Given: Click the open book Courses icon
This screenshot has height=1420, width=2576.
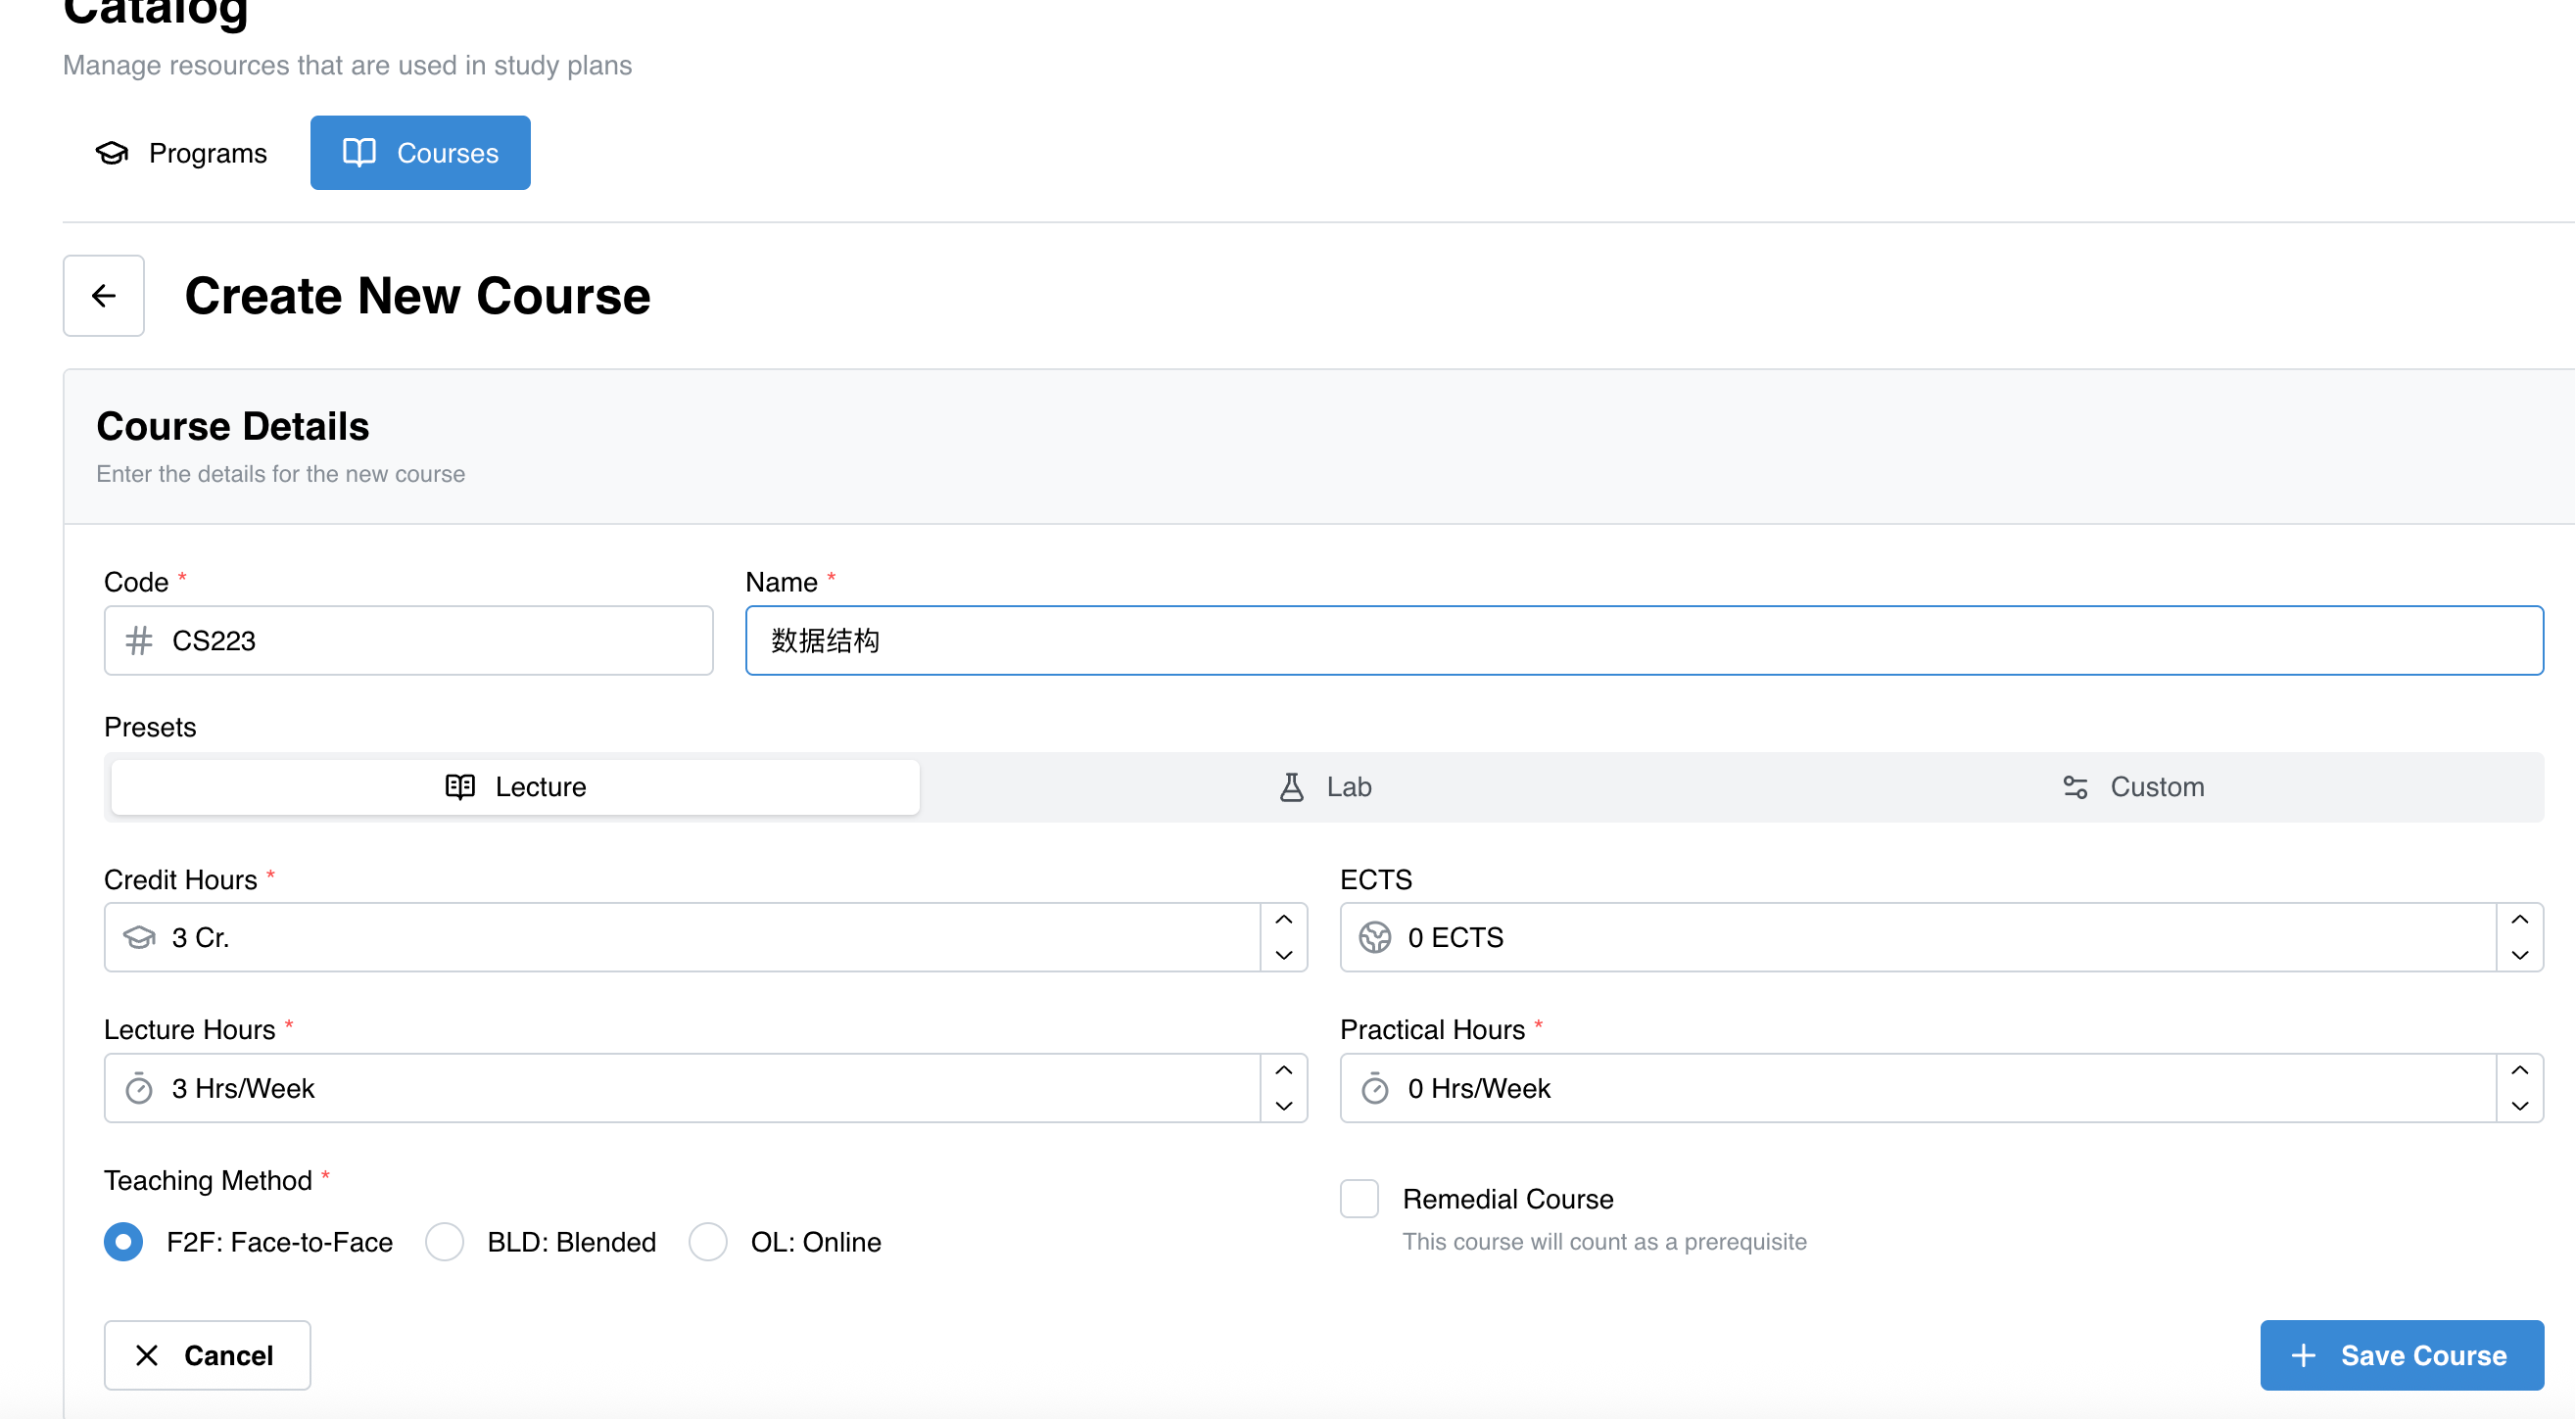Looking at the screenshot, I should (x=360, y=153).
